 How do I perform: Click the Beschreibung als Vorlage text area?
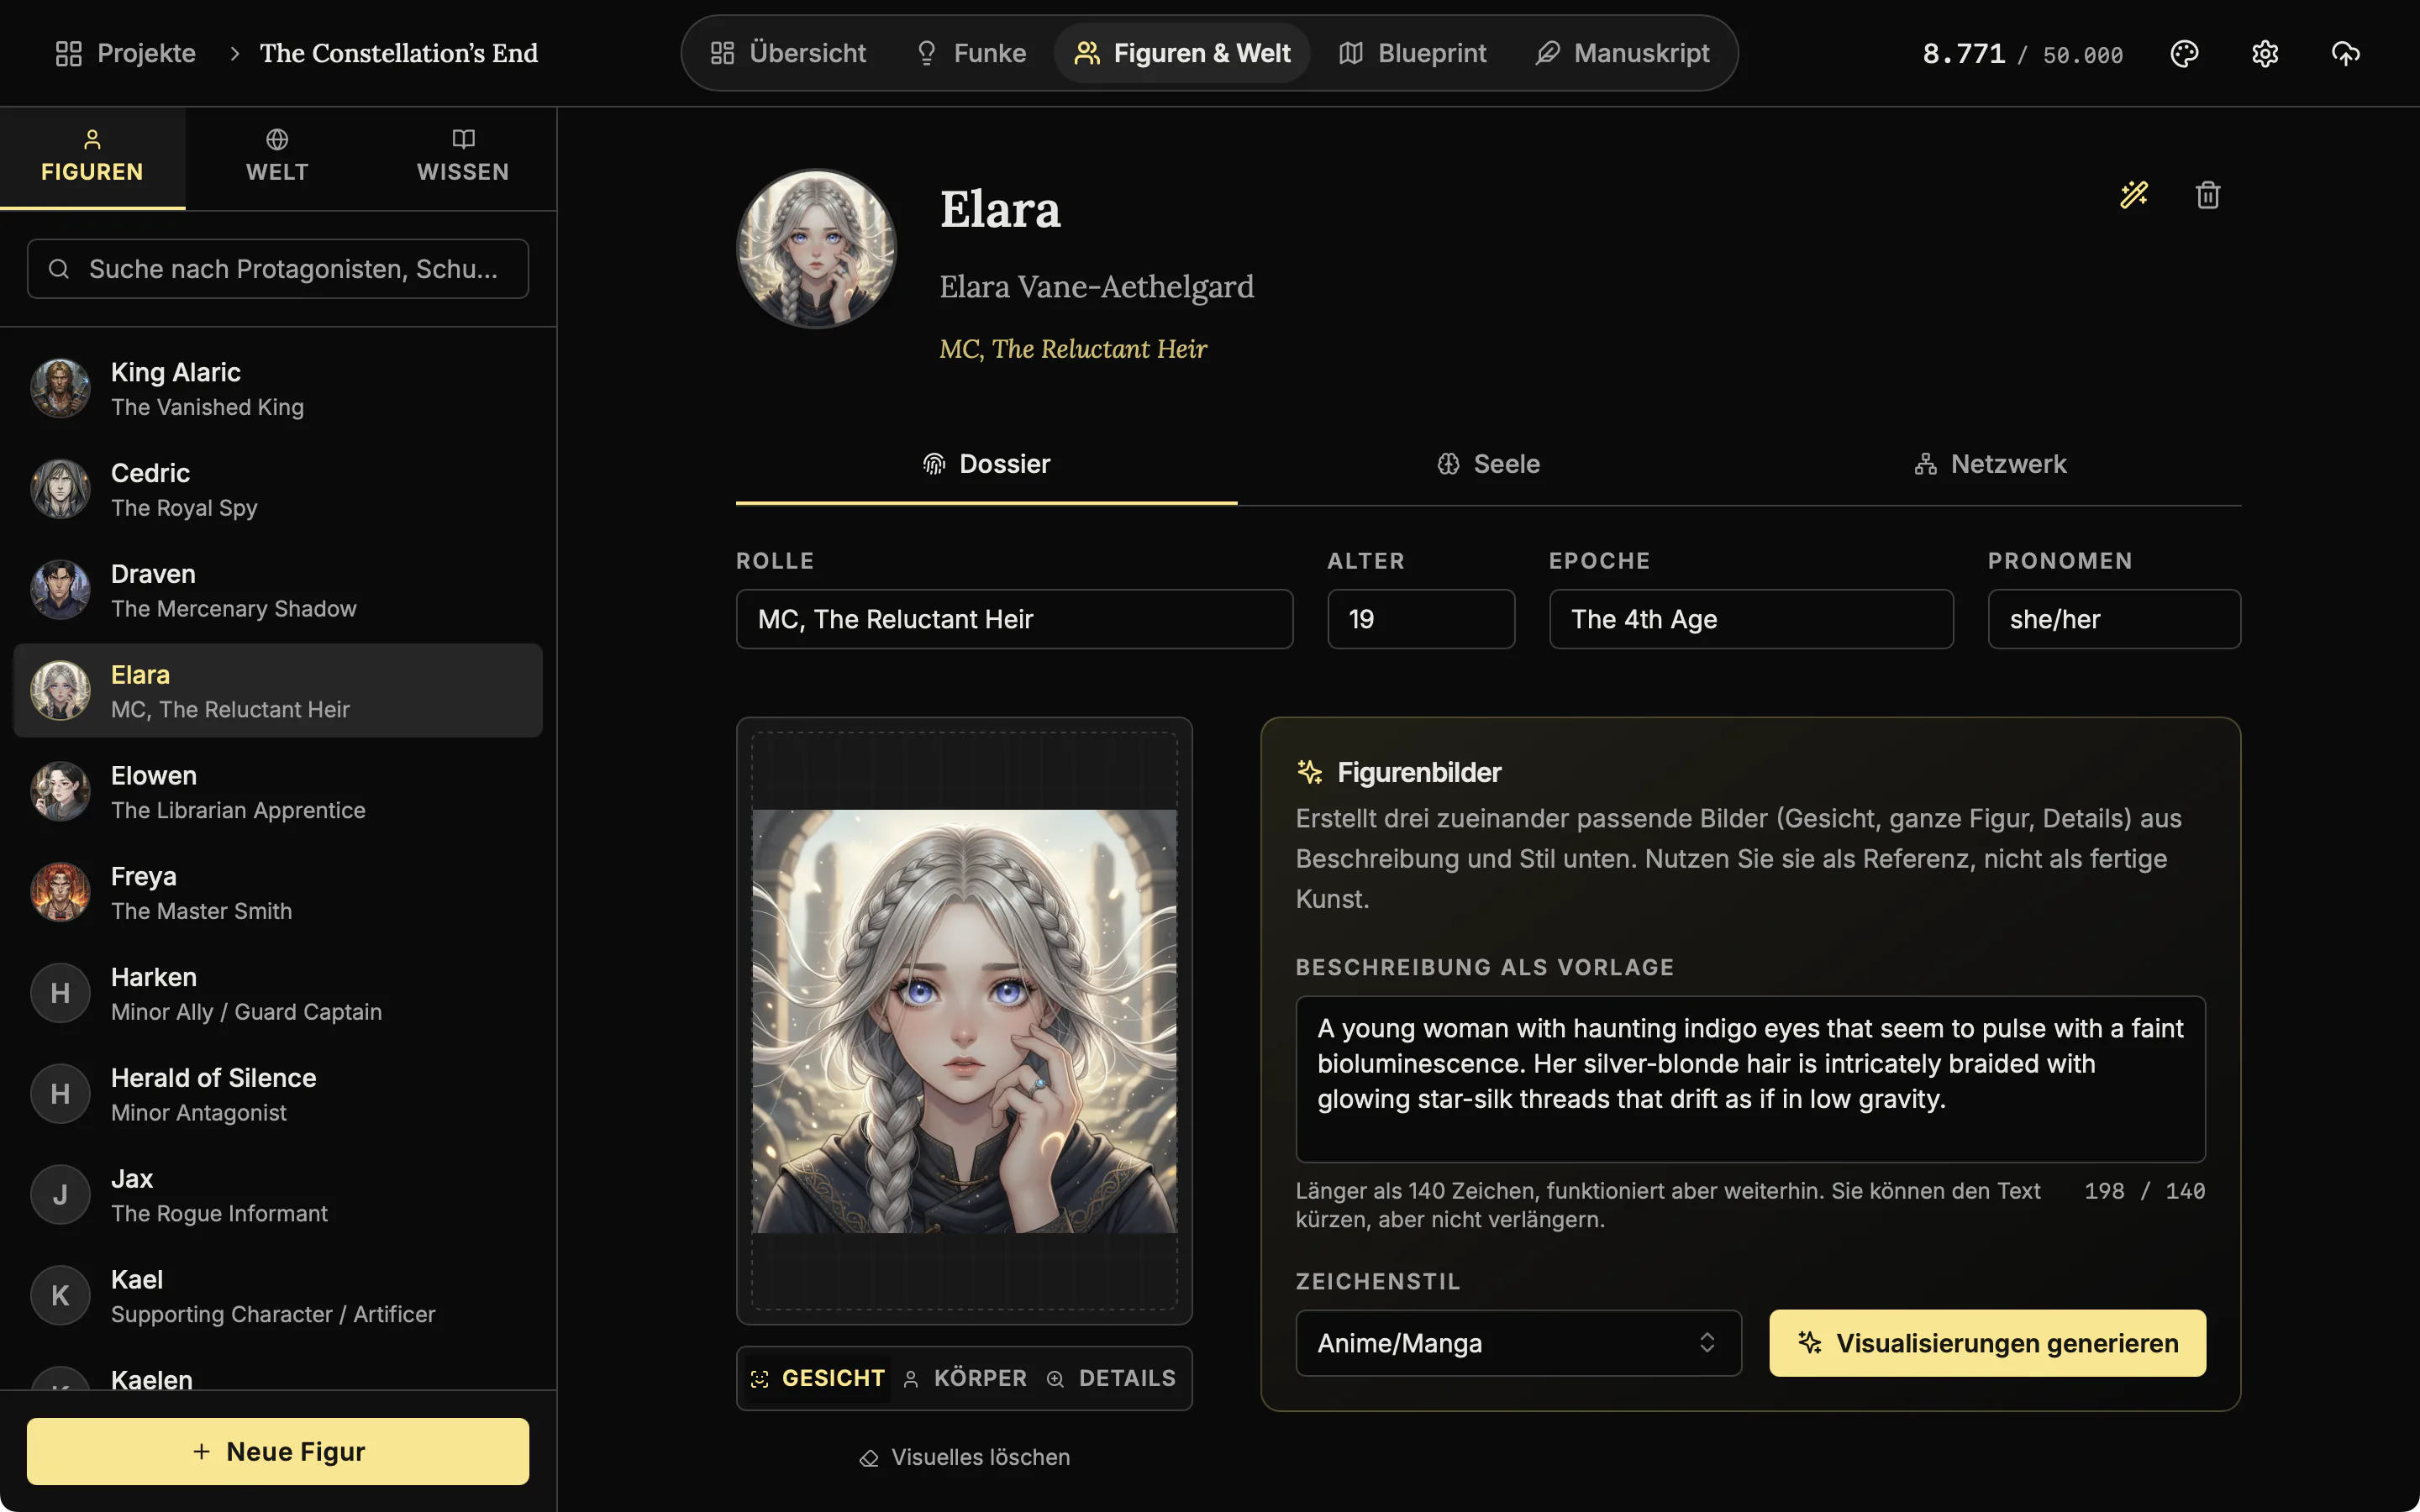point(1750,1079)
